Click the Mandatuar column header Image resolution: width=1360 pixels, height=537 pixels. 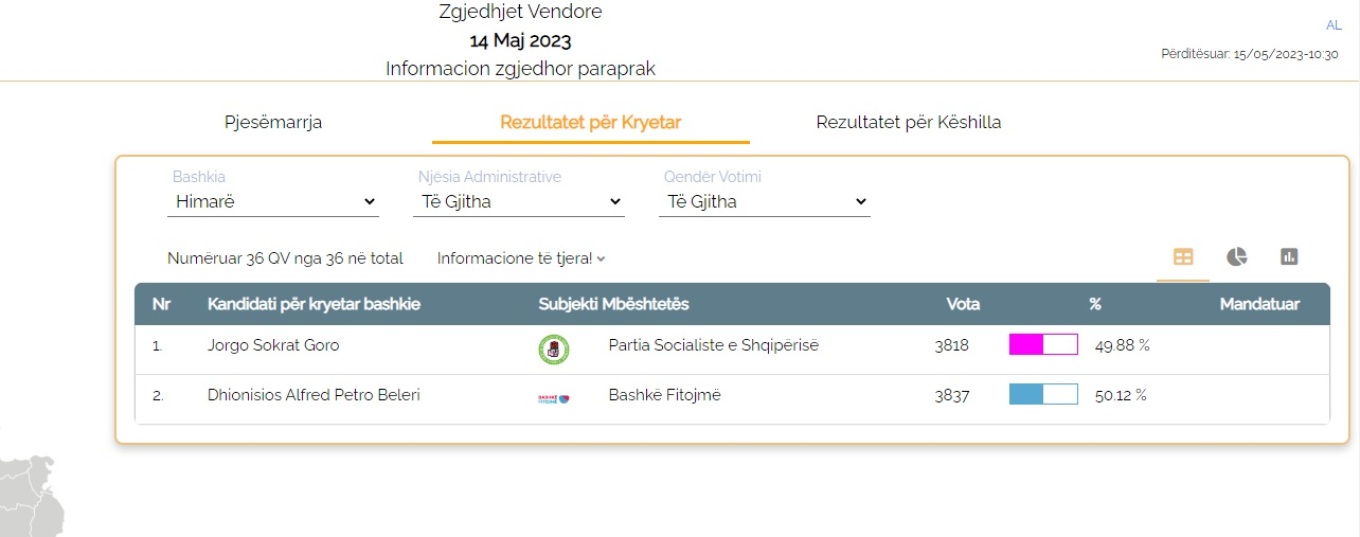1259,304
